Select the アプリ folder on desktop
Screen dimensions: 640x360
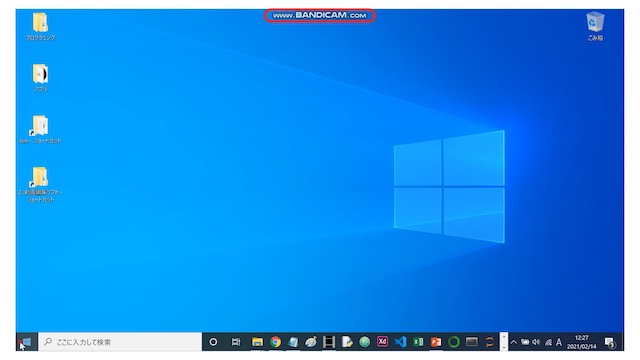[40, 78]
